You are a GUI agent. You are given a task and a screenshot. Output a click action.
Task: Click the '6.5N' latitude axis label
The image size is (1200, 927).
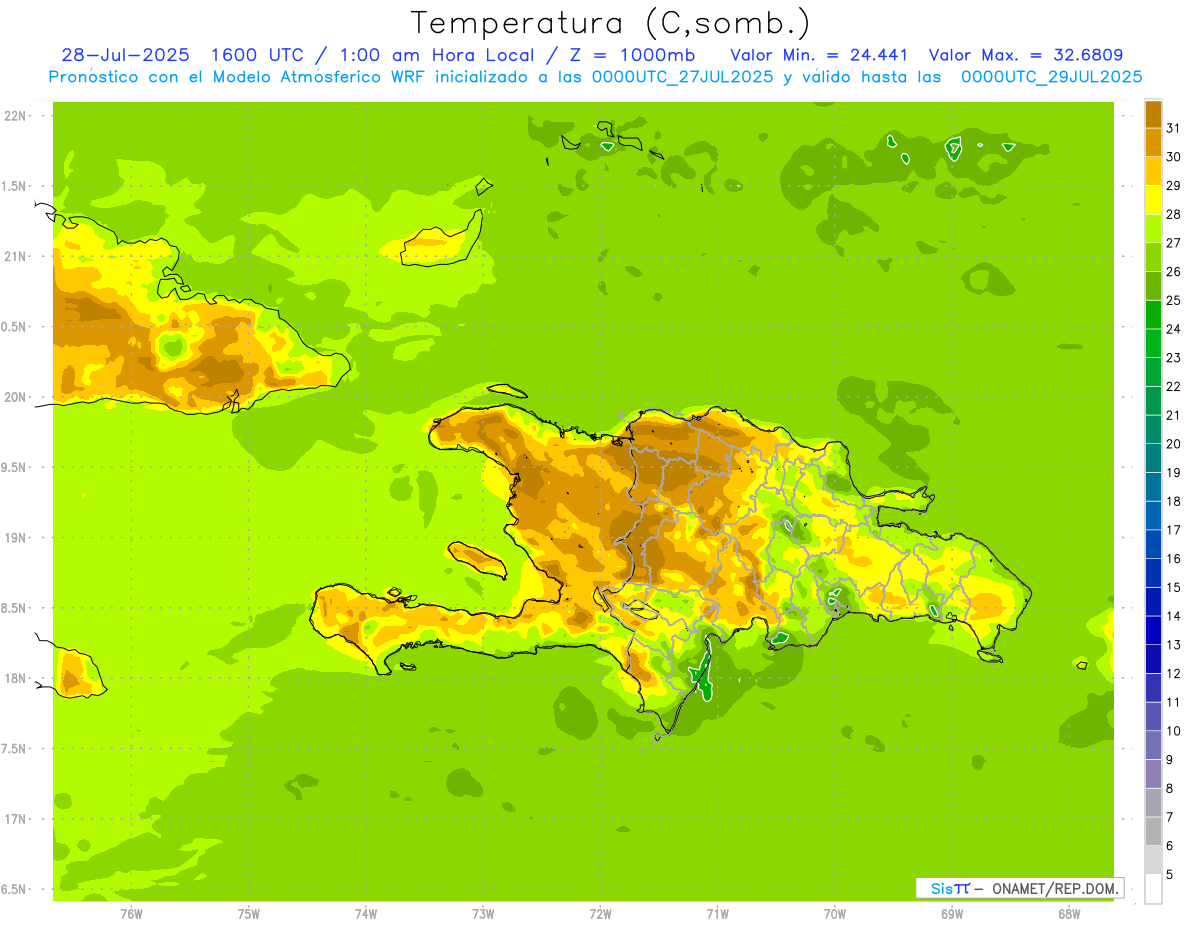tap(14, 889)
